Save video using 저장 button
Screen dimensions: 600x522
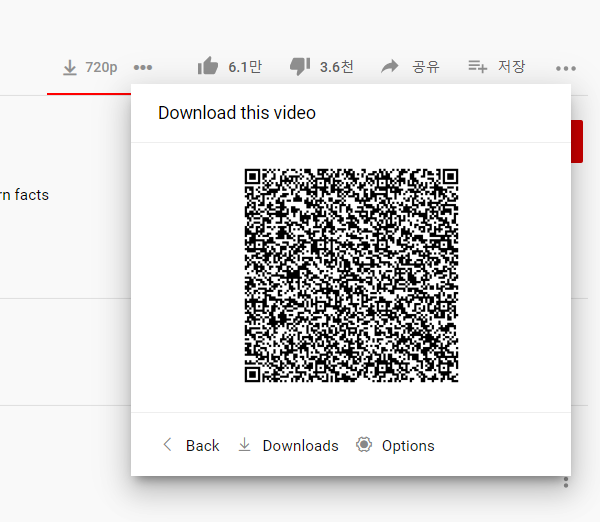pyautogui.click(x=512, y=67)
